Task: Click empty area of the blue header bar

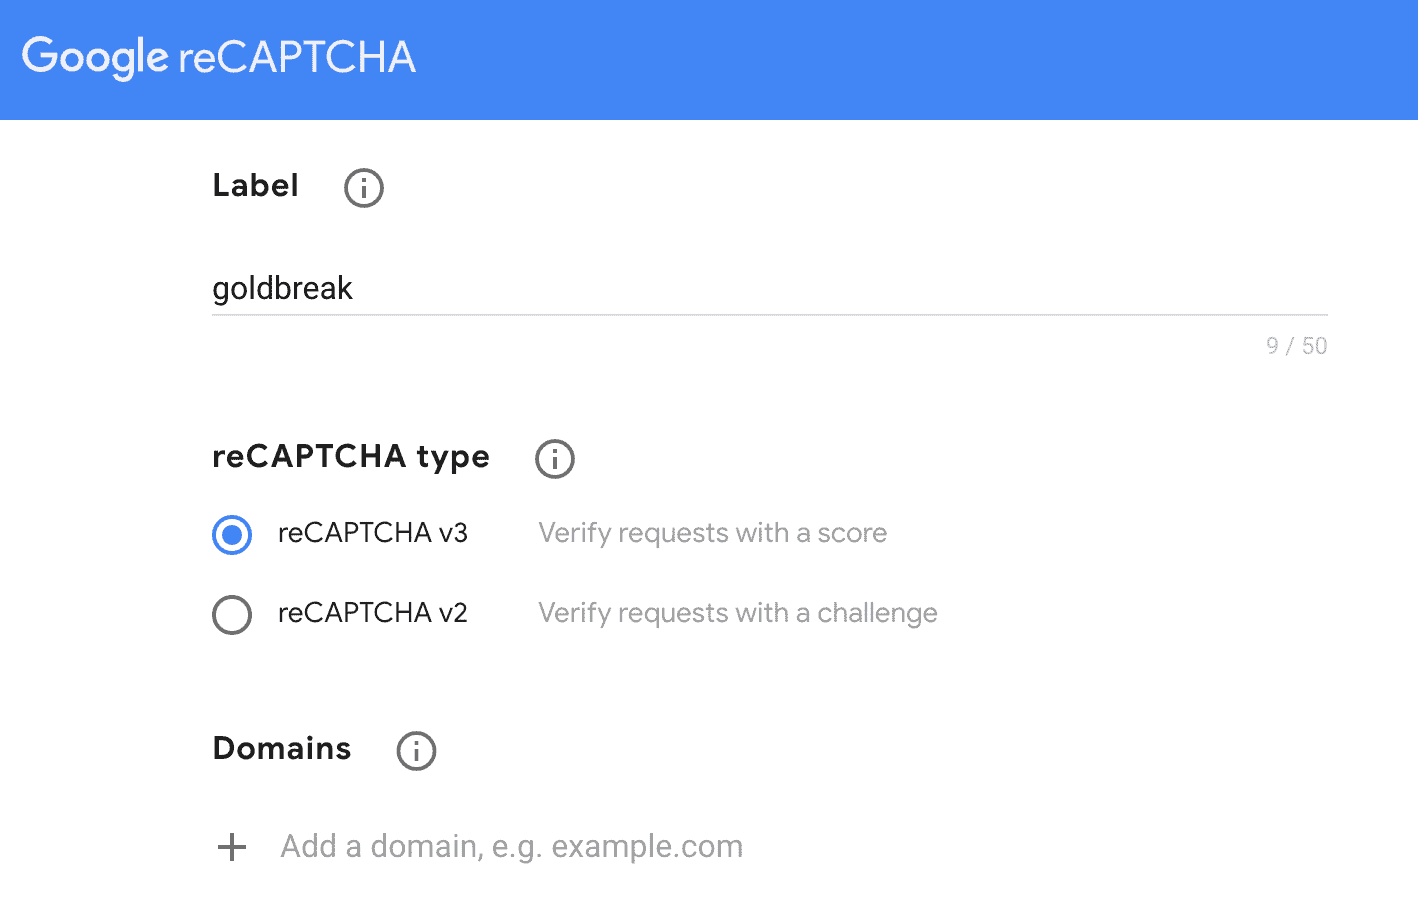Action: tap(900, 60)
